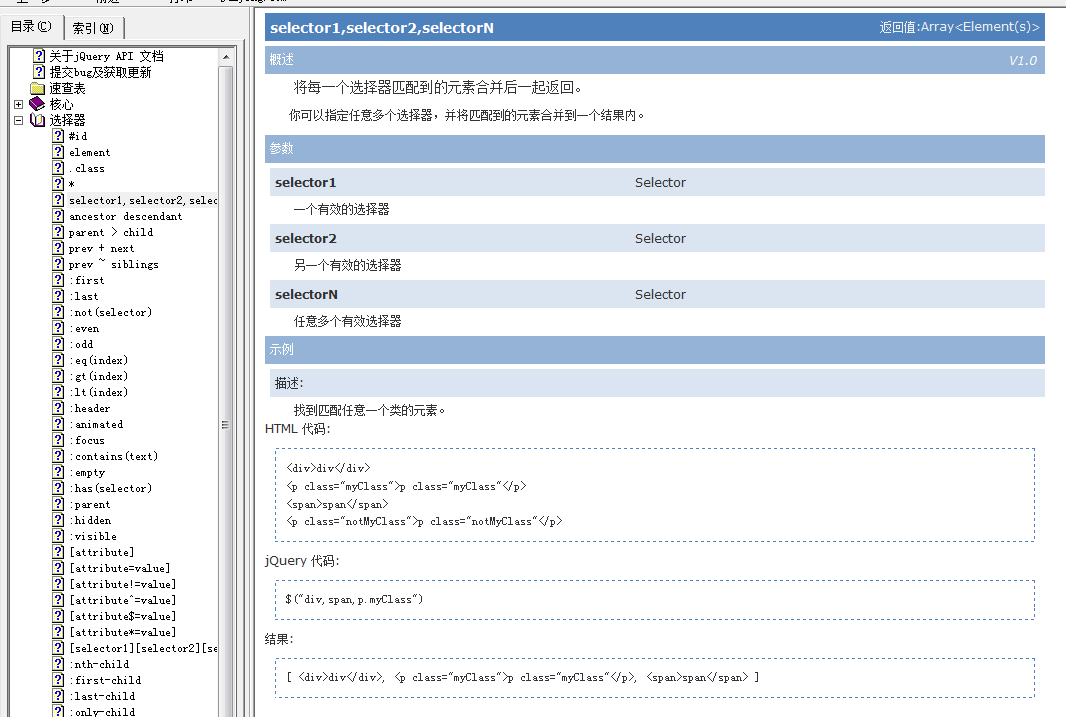Click the topic icon beside :focus
This screenshot has height=717, width=1066.
[x=58, y=440]
